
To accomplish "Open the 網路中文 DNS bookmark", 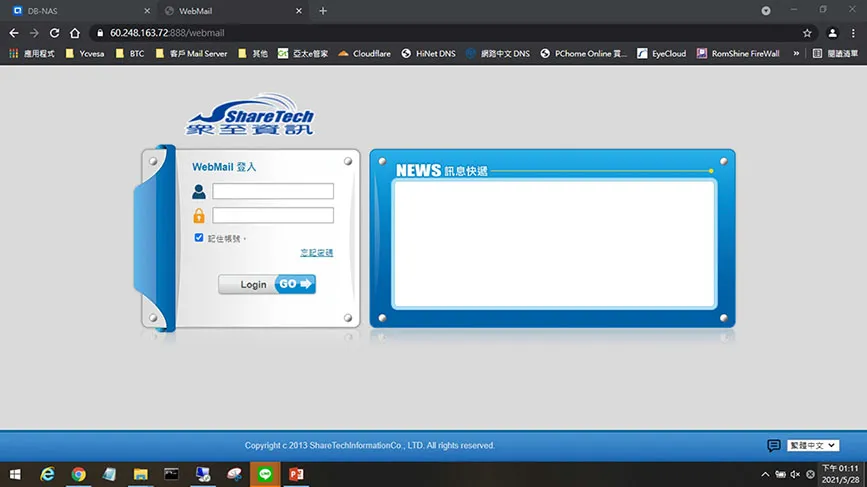I will 498,54.
